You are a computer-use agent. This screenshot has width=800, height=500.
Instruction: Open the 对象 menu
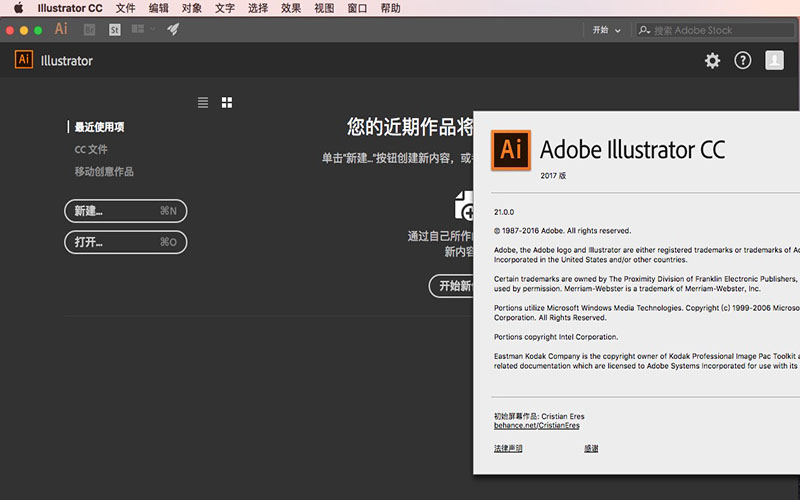click(192, 8)
